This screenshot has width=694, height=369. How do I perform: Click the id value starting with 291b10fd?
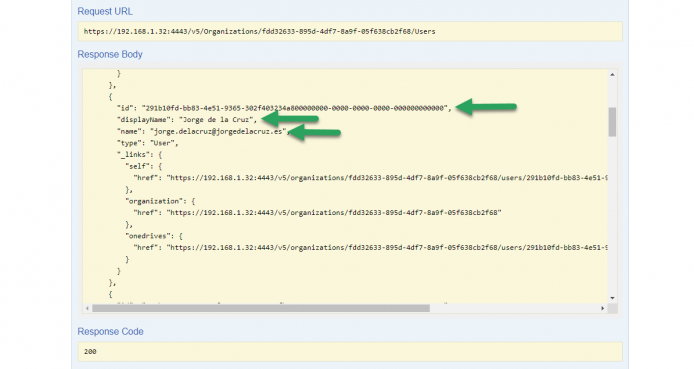point(294,108)
